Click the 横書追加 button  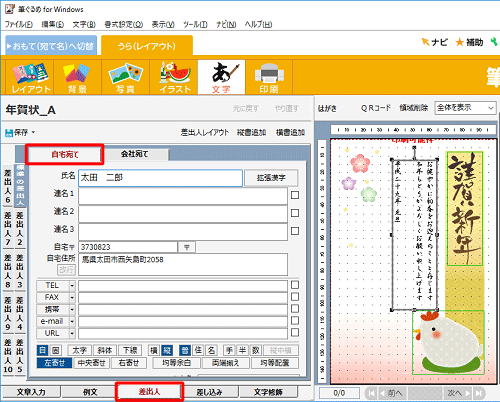290,133
